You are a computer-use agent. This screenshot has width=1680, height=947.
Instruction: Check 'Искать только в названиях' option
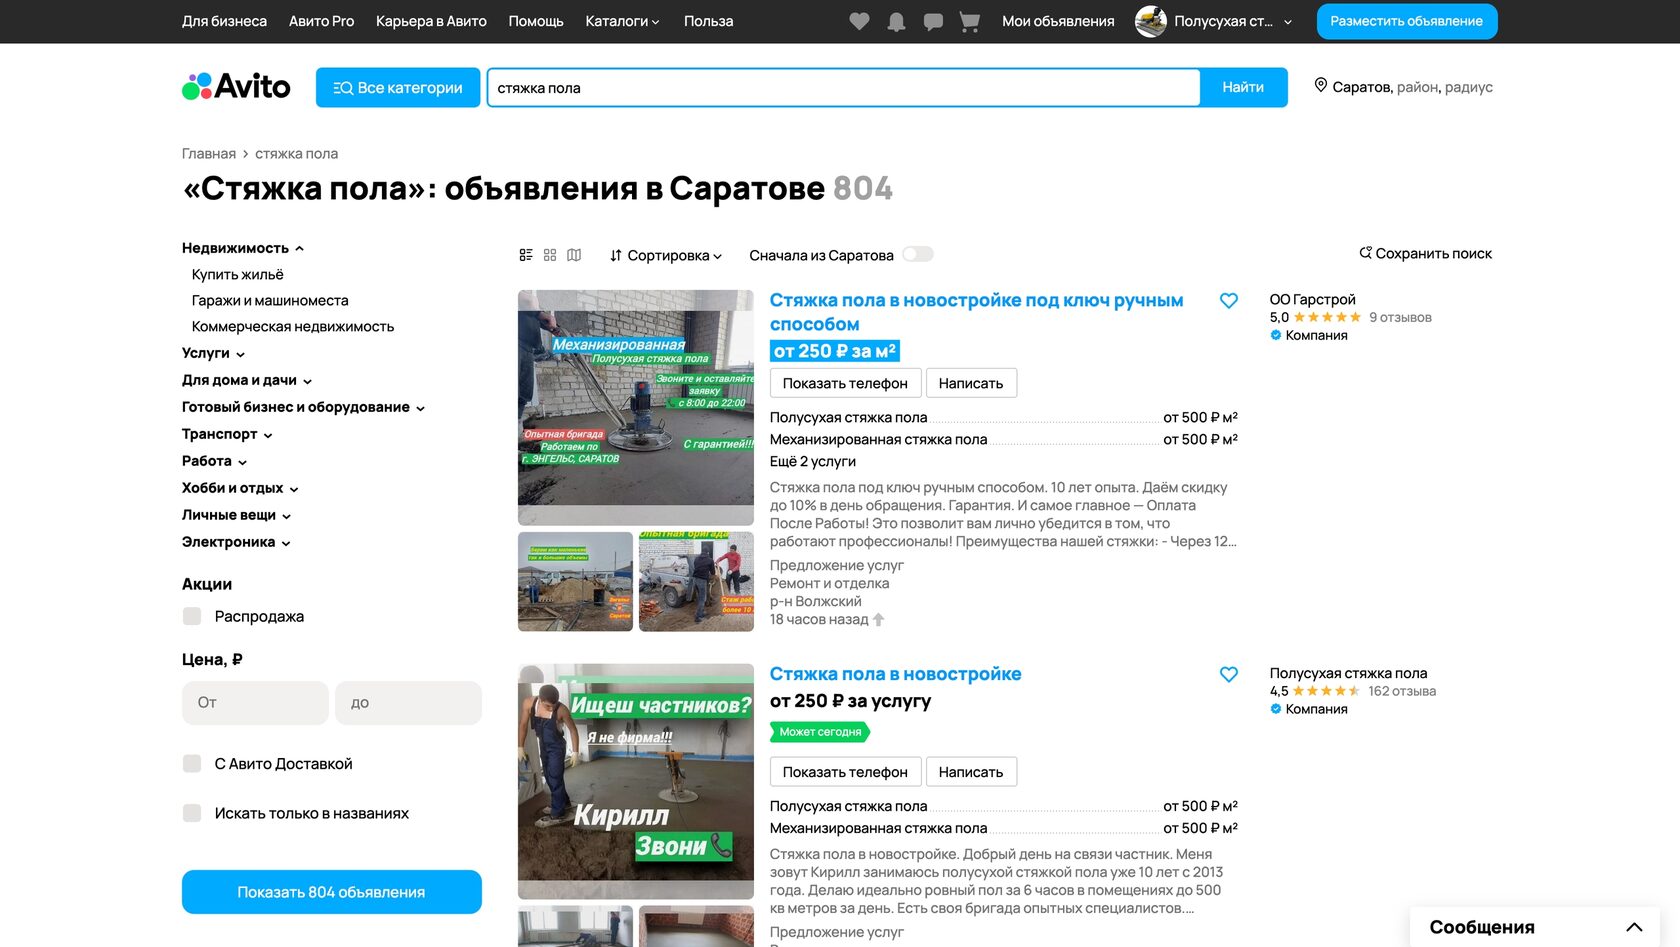pyautogui.click(x=192, y=813)
